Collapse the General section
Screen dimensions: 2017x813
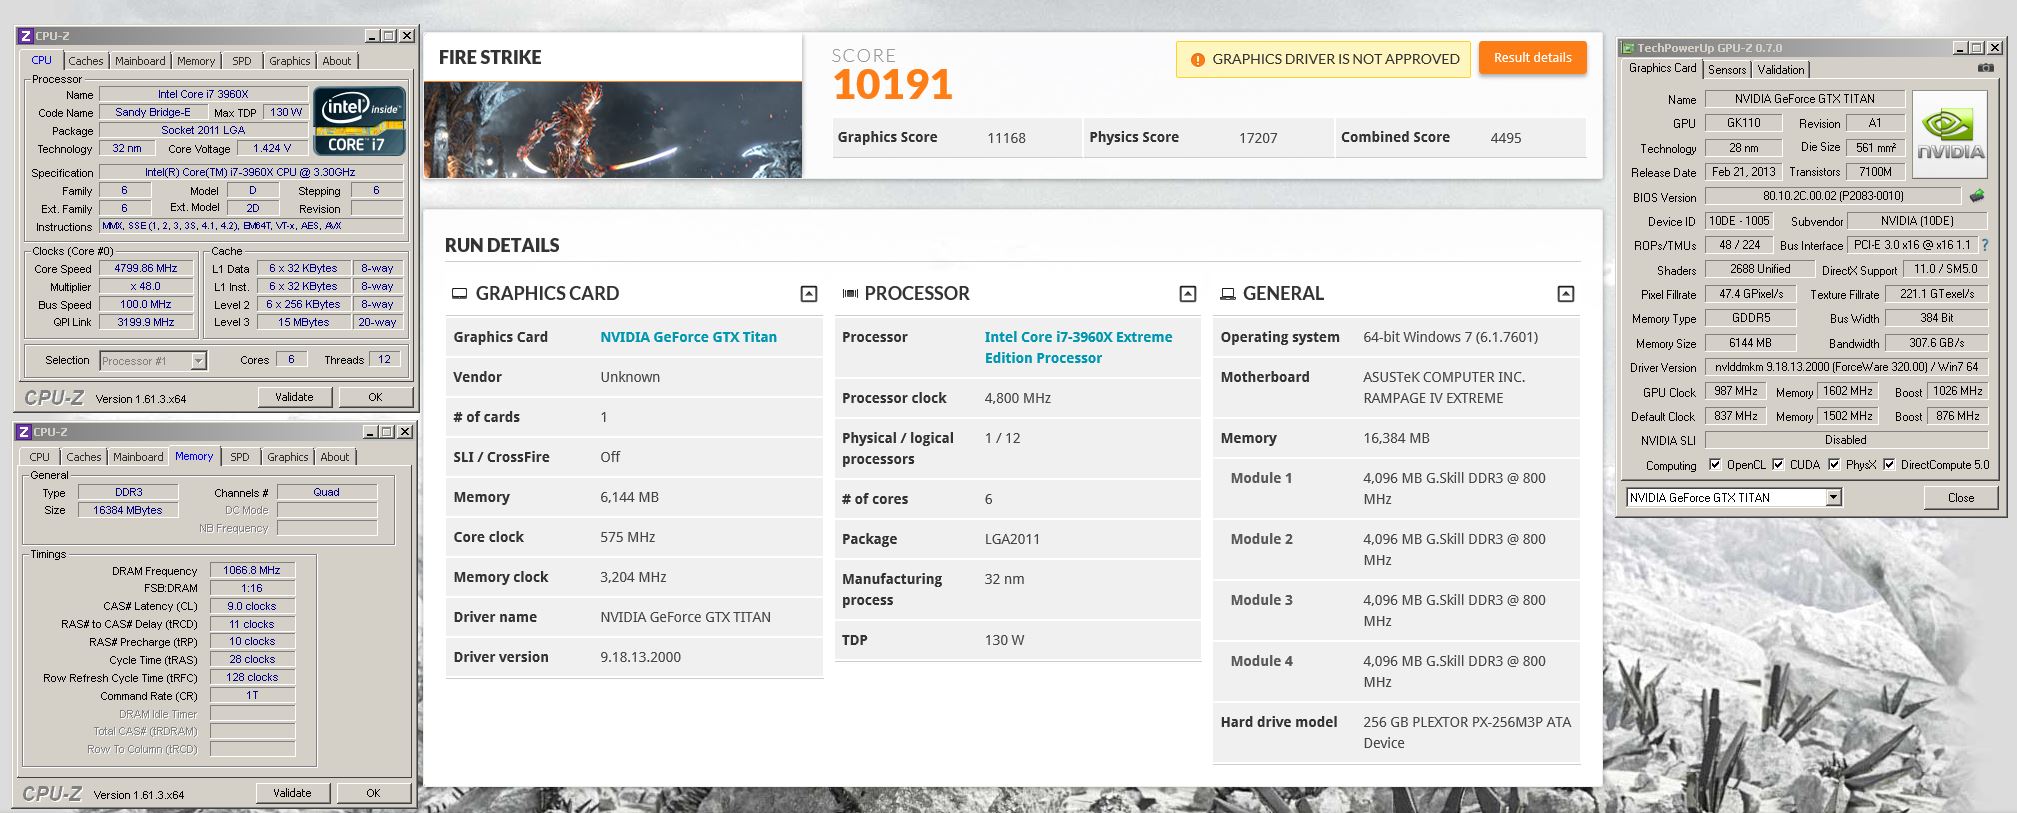[1566, 294]
